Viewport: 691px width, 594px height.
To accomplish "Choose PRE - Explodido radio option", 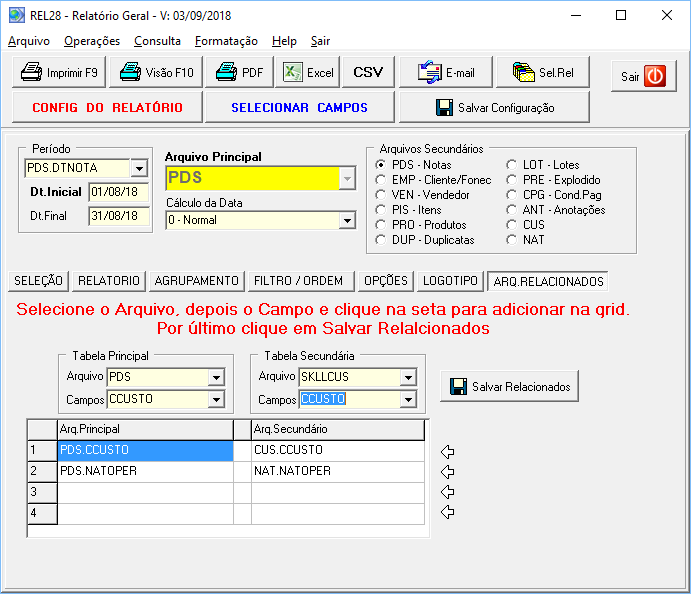I will pyautogui.click(x=511, y=180).
